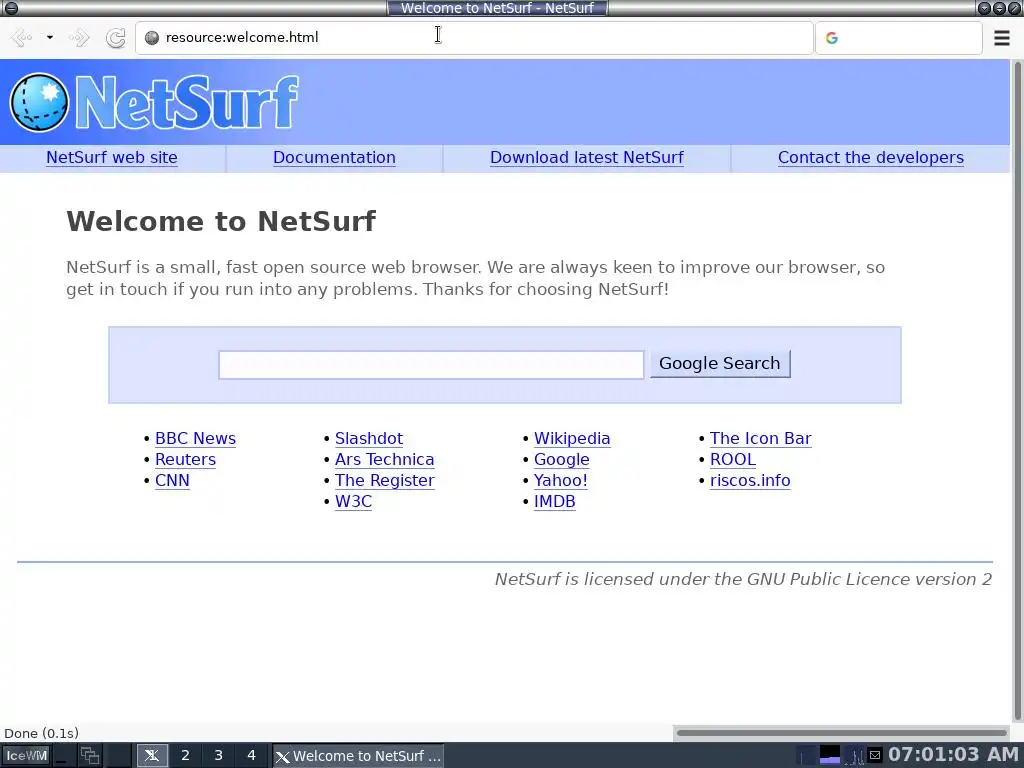The height and width of the screenshot is (768, 1024).
Task: Go back with the back arrow button
Action: pyautogui.click(x=22, y=38)
